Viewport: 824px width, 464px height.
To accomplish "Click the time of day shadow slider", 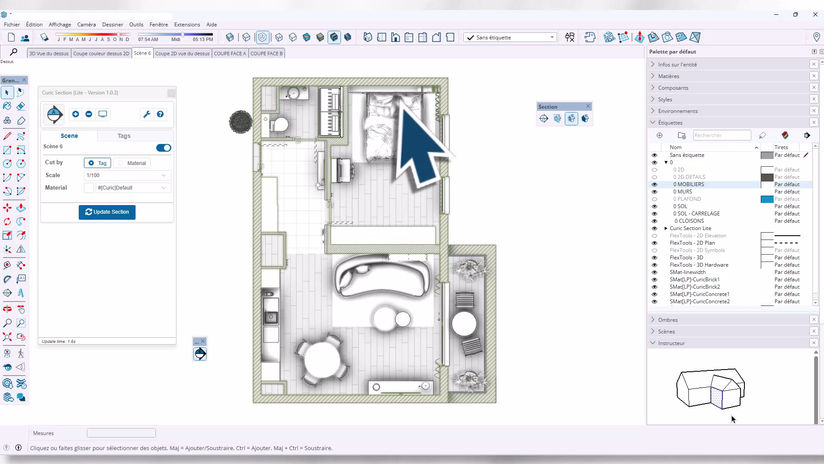I will click(x=175, y=35).
